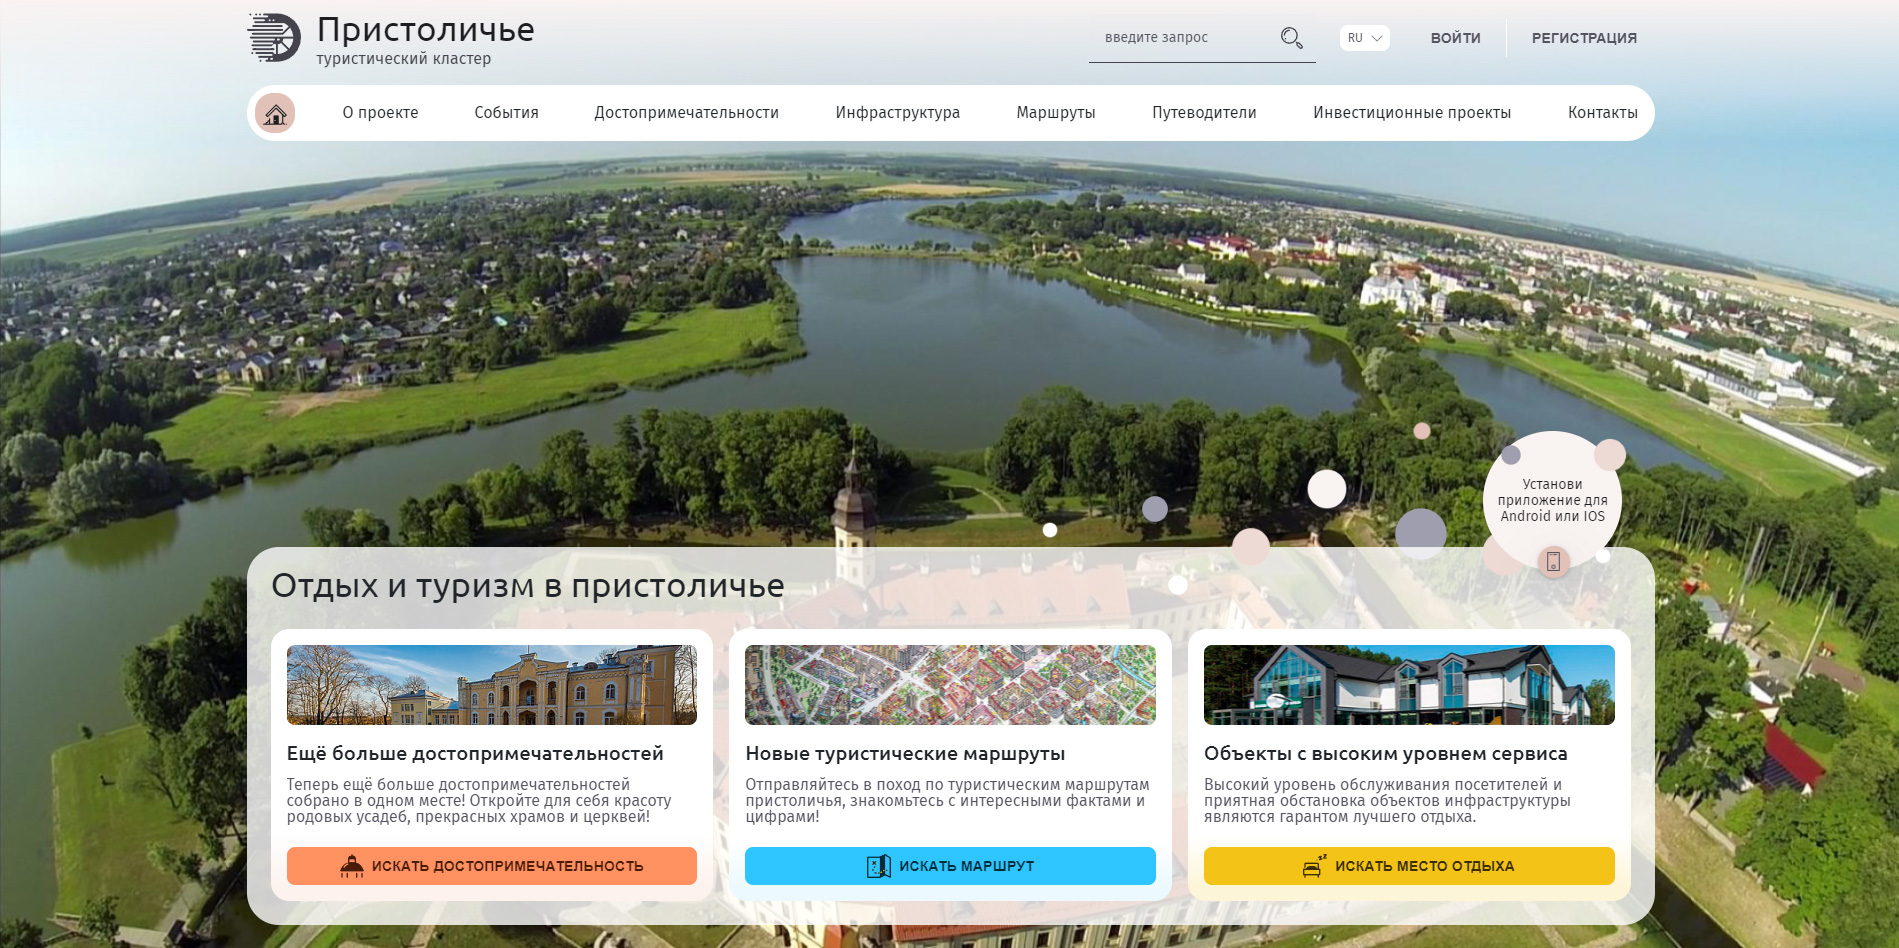Click the 'Установи приложение' app bubble
The image size is (1899, 948).
(x=1552, y=500)
